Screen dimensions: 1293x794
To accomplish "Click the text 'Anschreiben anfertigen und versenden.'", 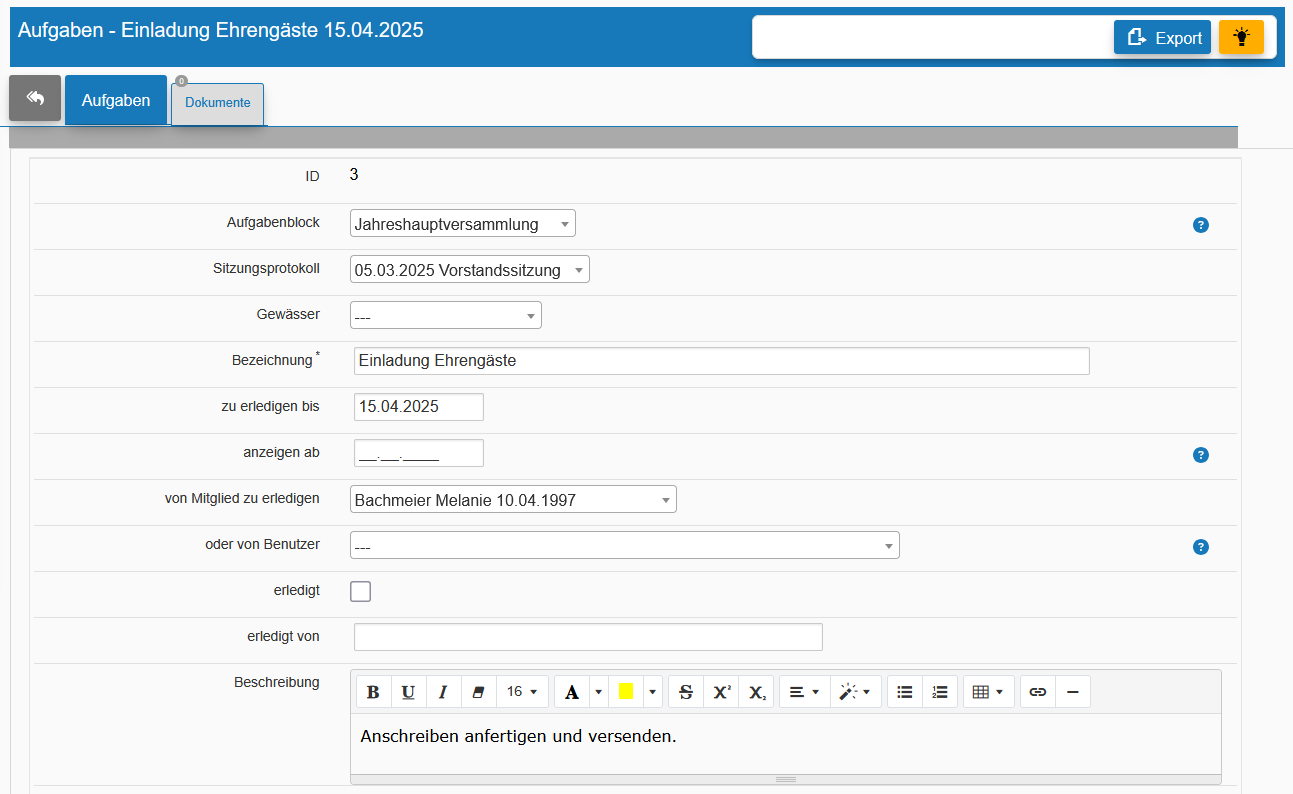I will [518, 737].
